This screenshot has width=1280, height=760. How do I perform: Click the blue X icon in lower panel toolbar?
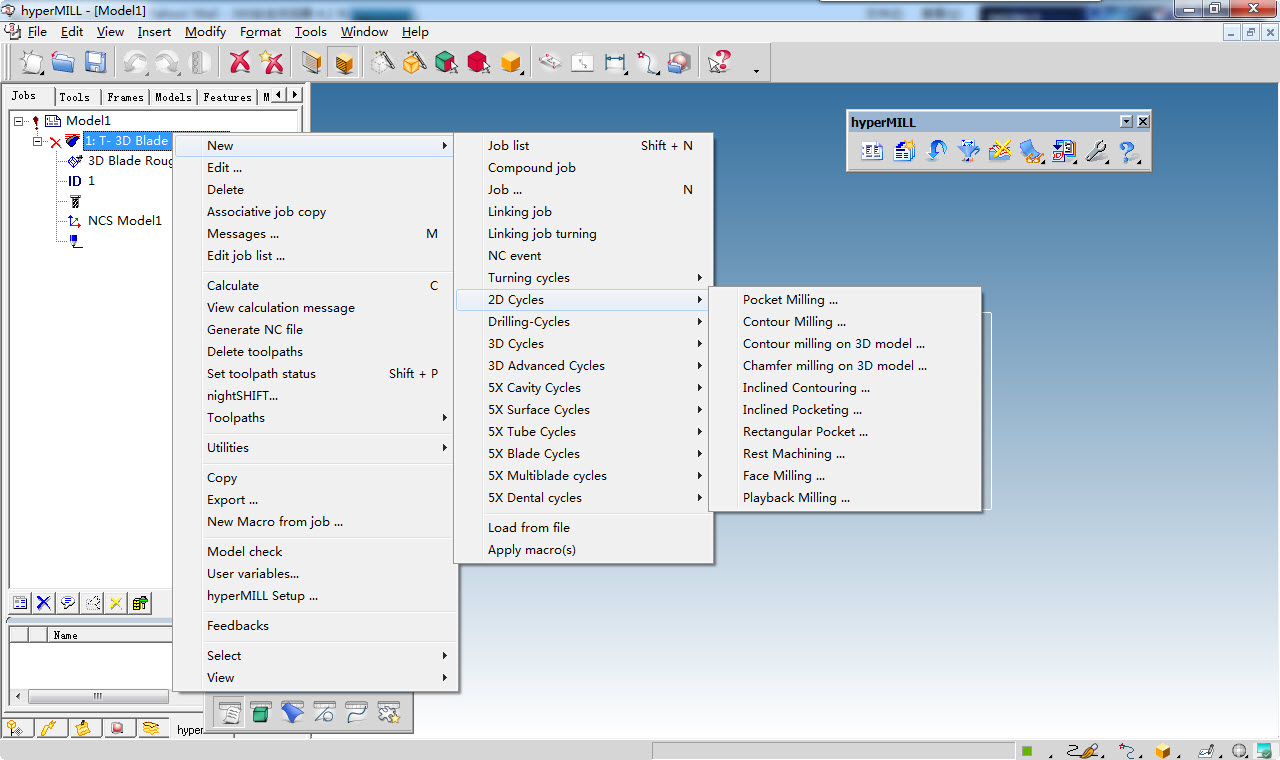pos(44,602)
